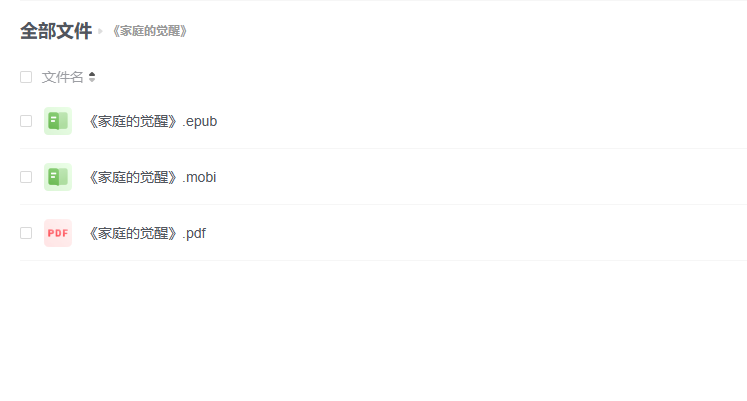Click the green epub book file icon

tap(58, 121)
